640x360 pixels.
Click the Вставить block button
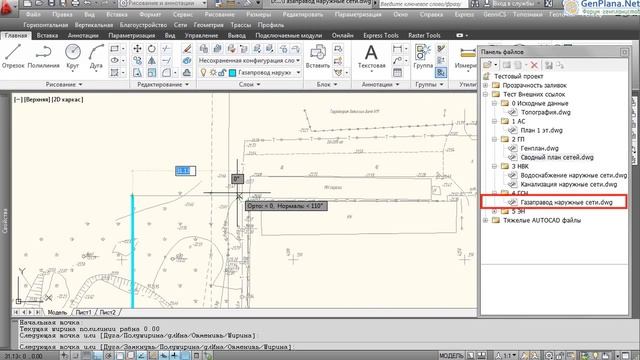318,56
